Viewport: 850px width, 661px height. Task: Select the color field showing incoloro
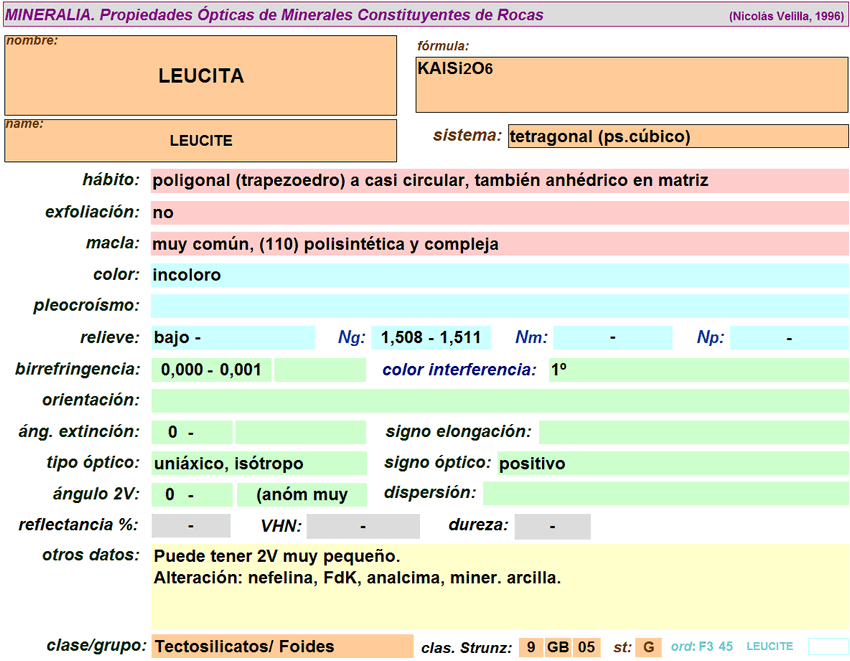(499, 275)
